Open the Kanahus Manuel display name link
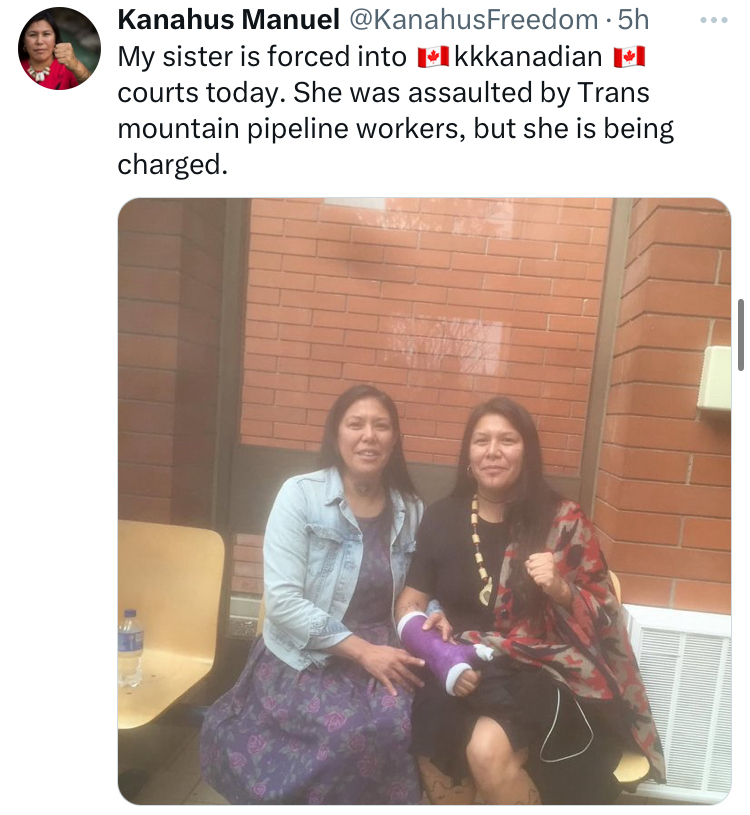Viewport: 750px width, 815px height. tap(229, 20)
